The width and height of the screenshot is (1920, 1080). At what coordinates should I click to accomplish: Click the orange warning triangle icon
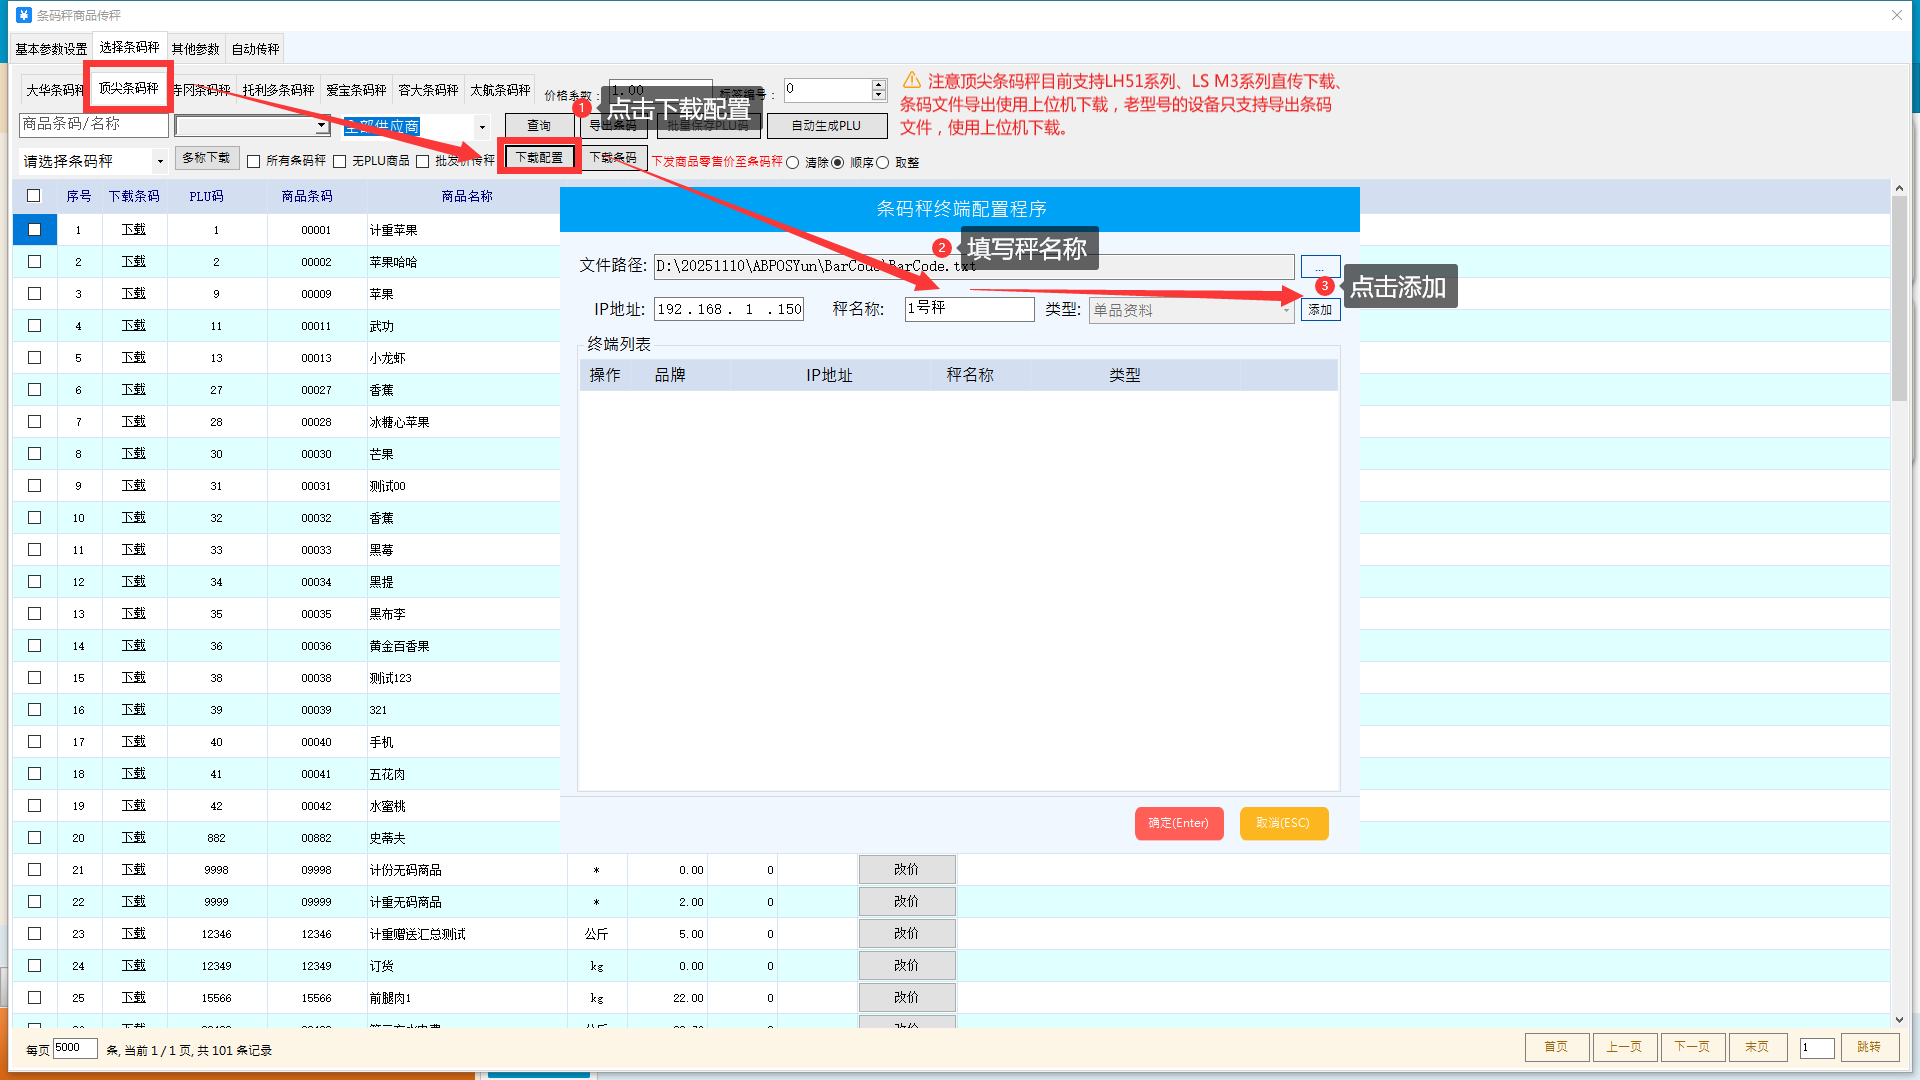pyautogui.click(x=911, y=80)
